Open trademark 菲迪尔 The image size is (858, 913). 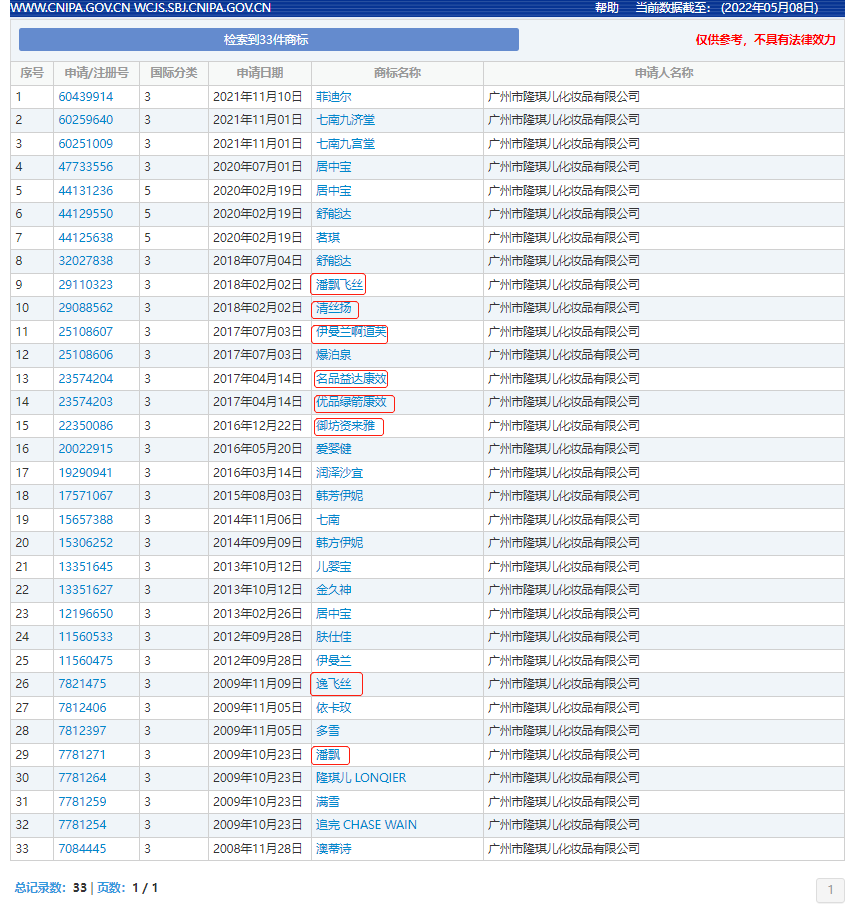(x=334, y=97)
